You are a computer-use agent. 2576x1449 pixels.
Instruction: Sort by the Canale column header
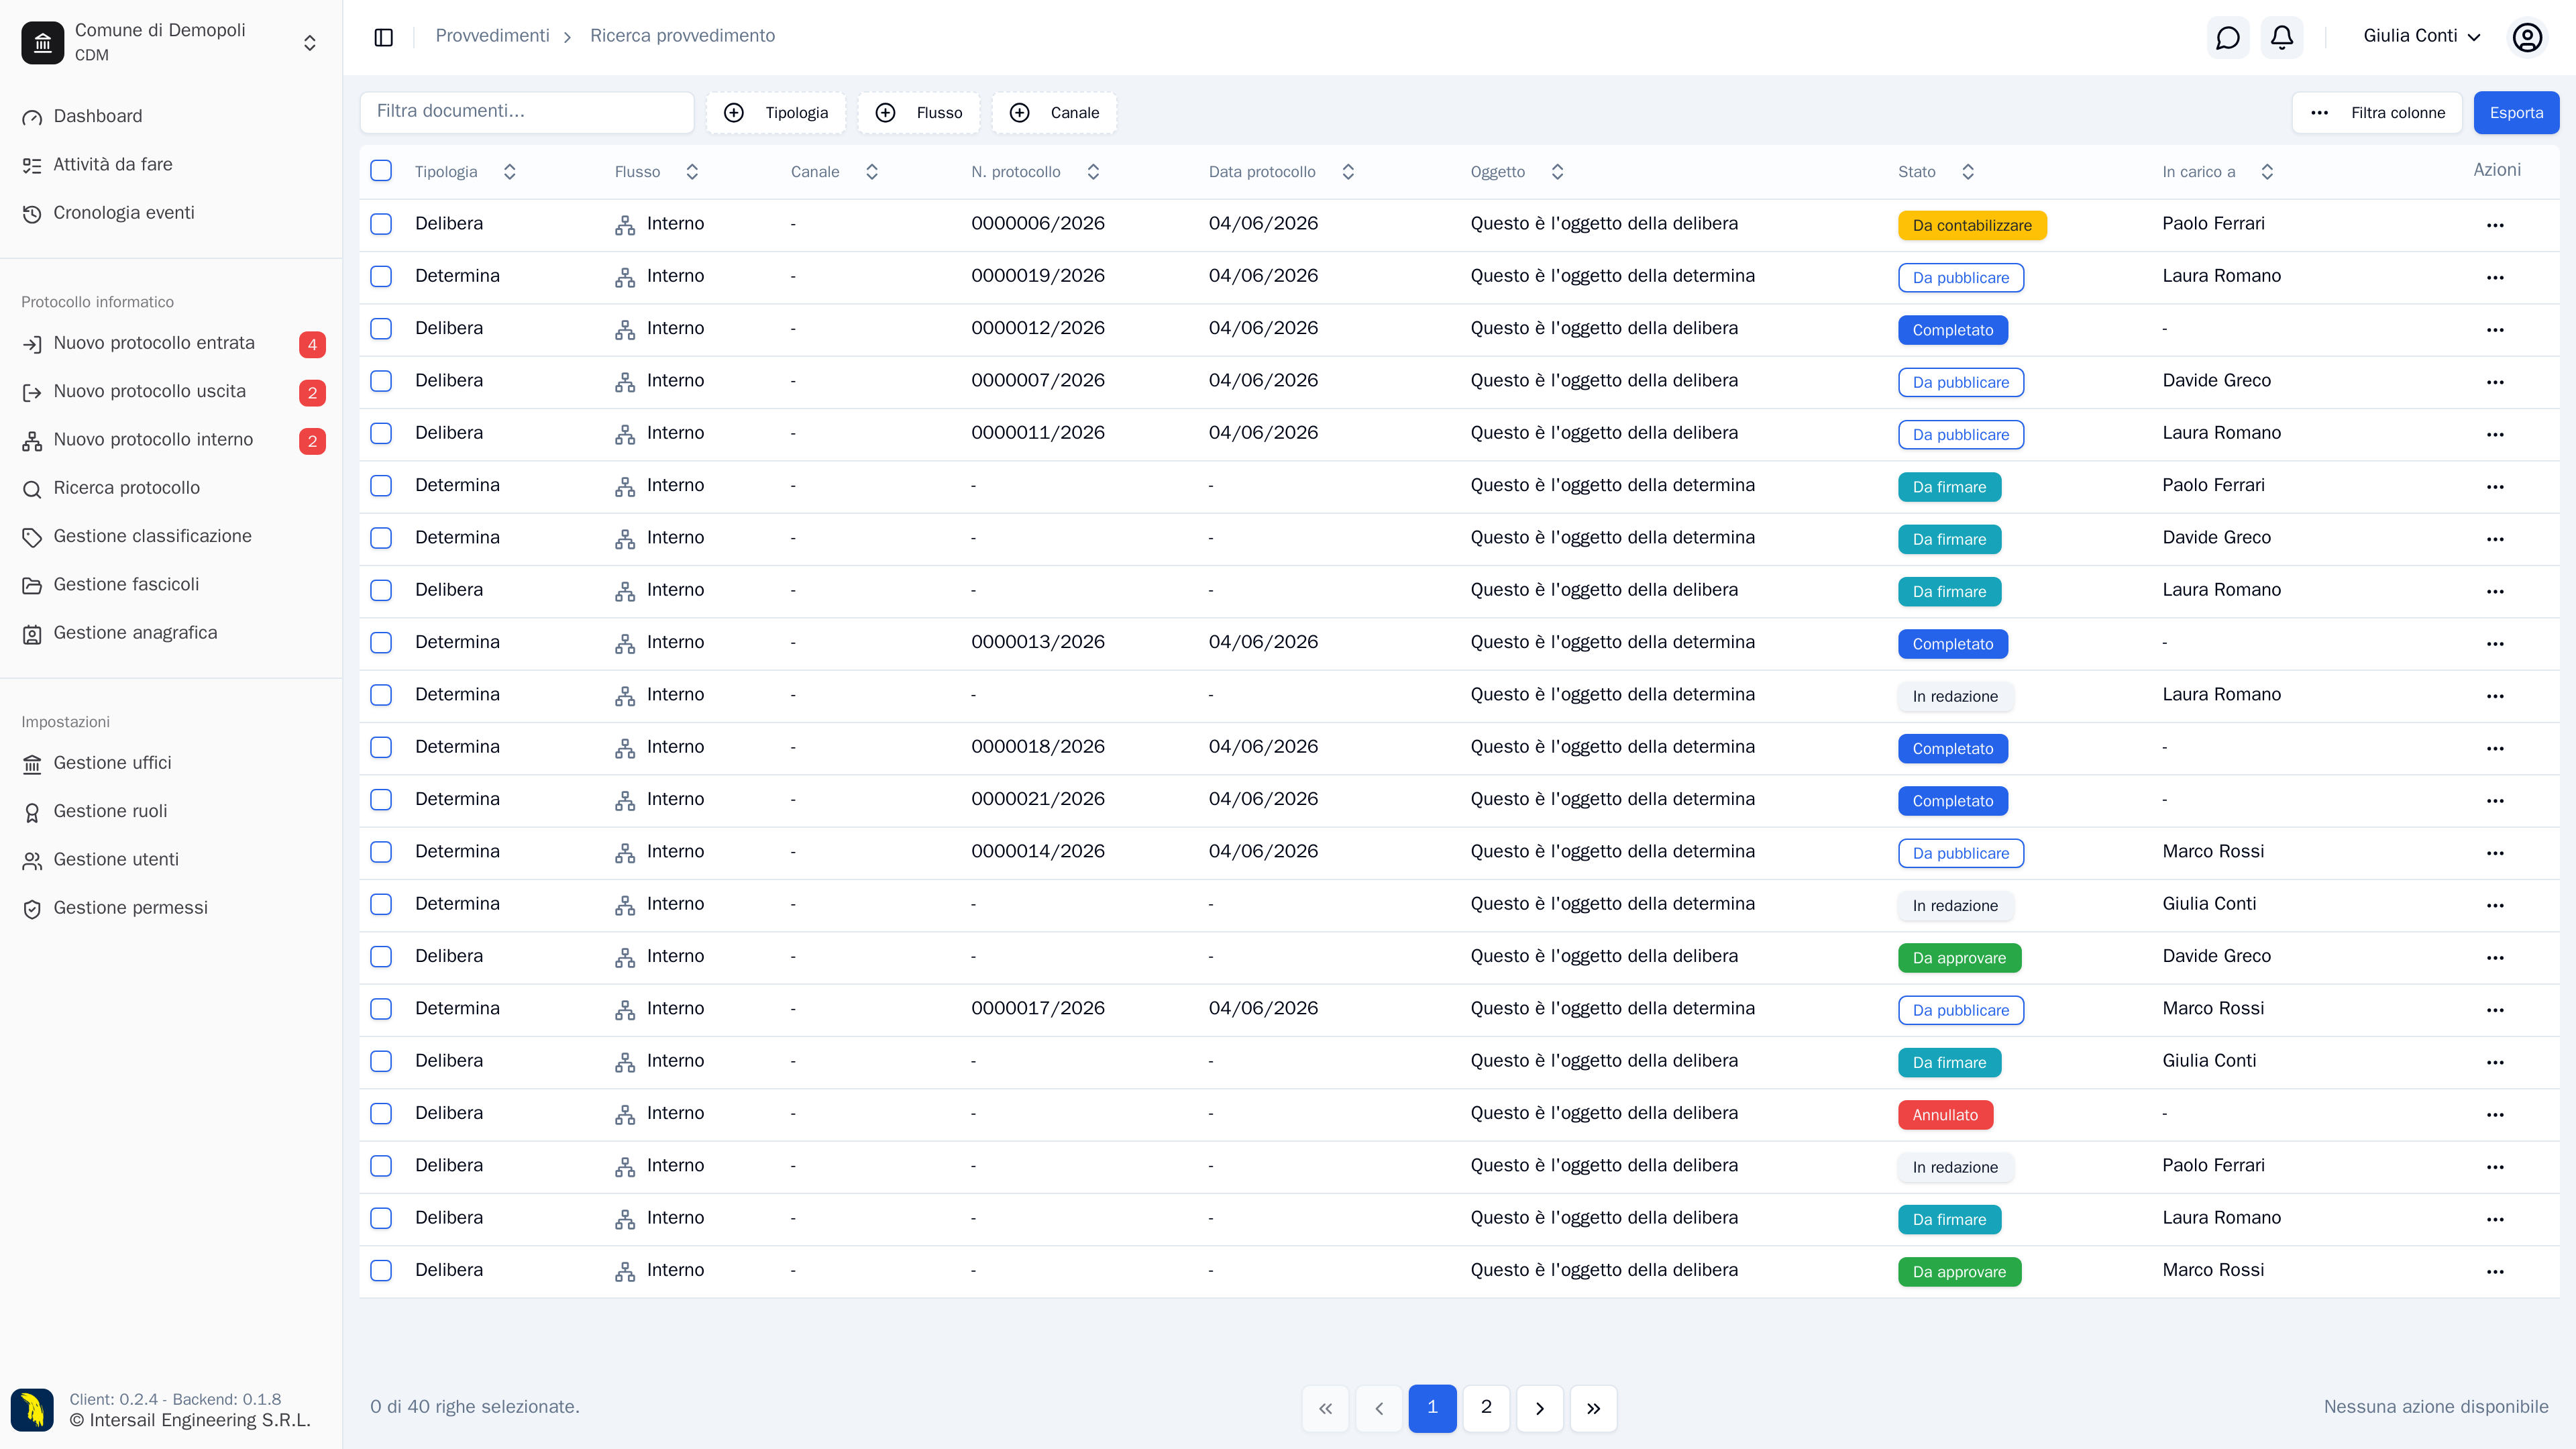point(835,172)
